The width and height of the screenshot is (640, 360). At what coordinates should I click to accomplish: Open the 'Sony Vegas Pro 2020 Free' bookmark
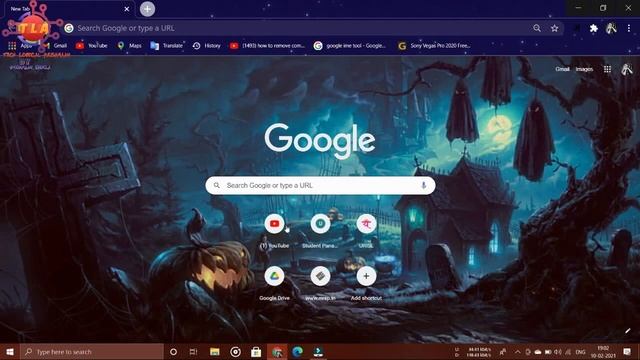[434, 46]
